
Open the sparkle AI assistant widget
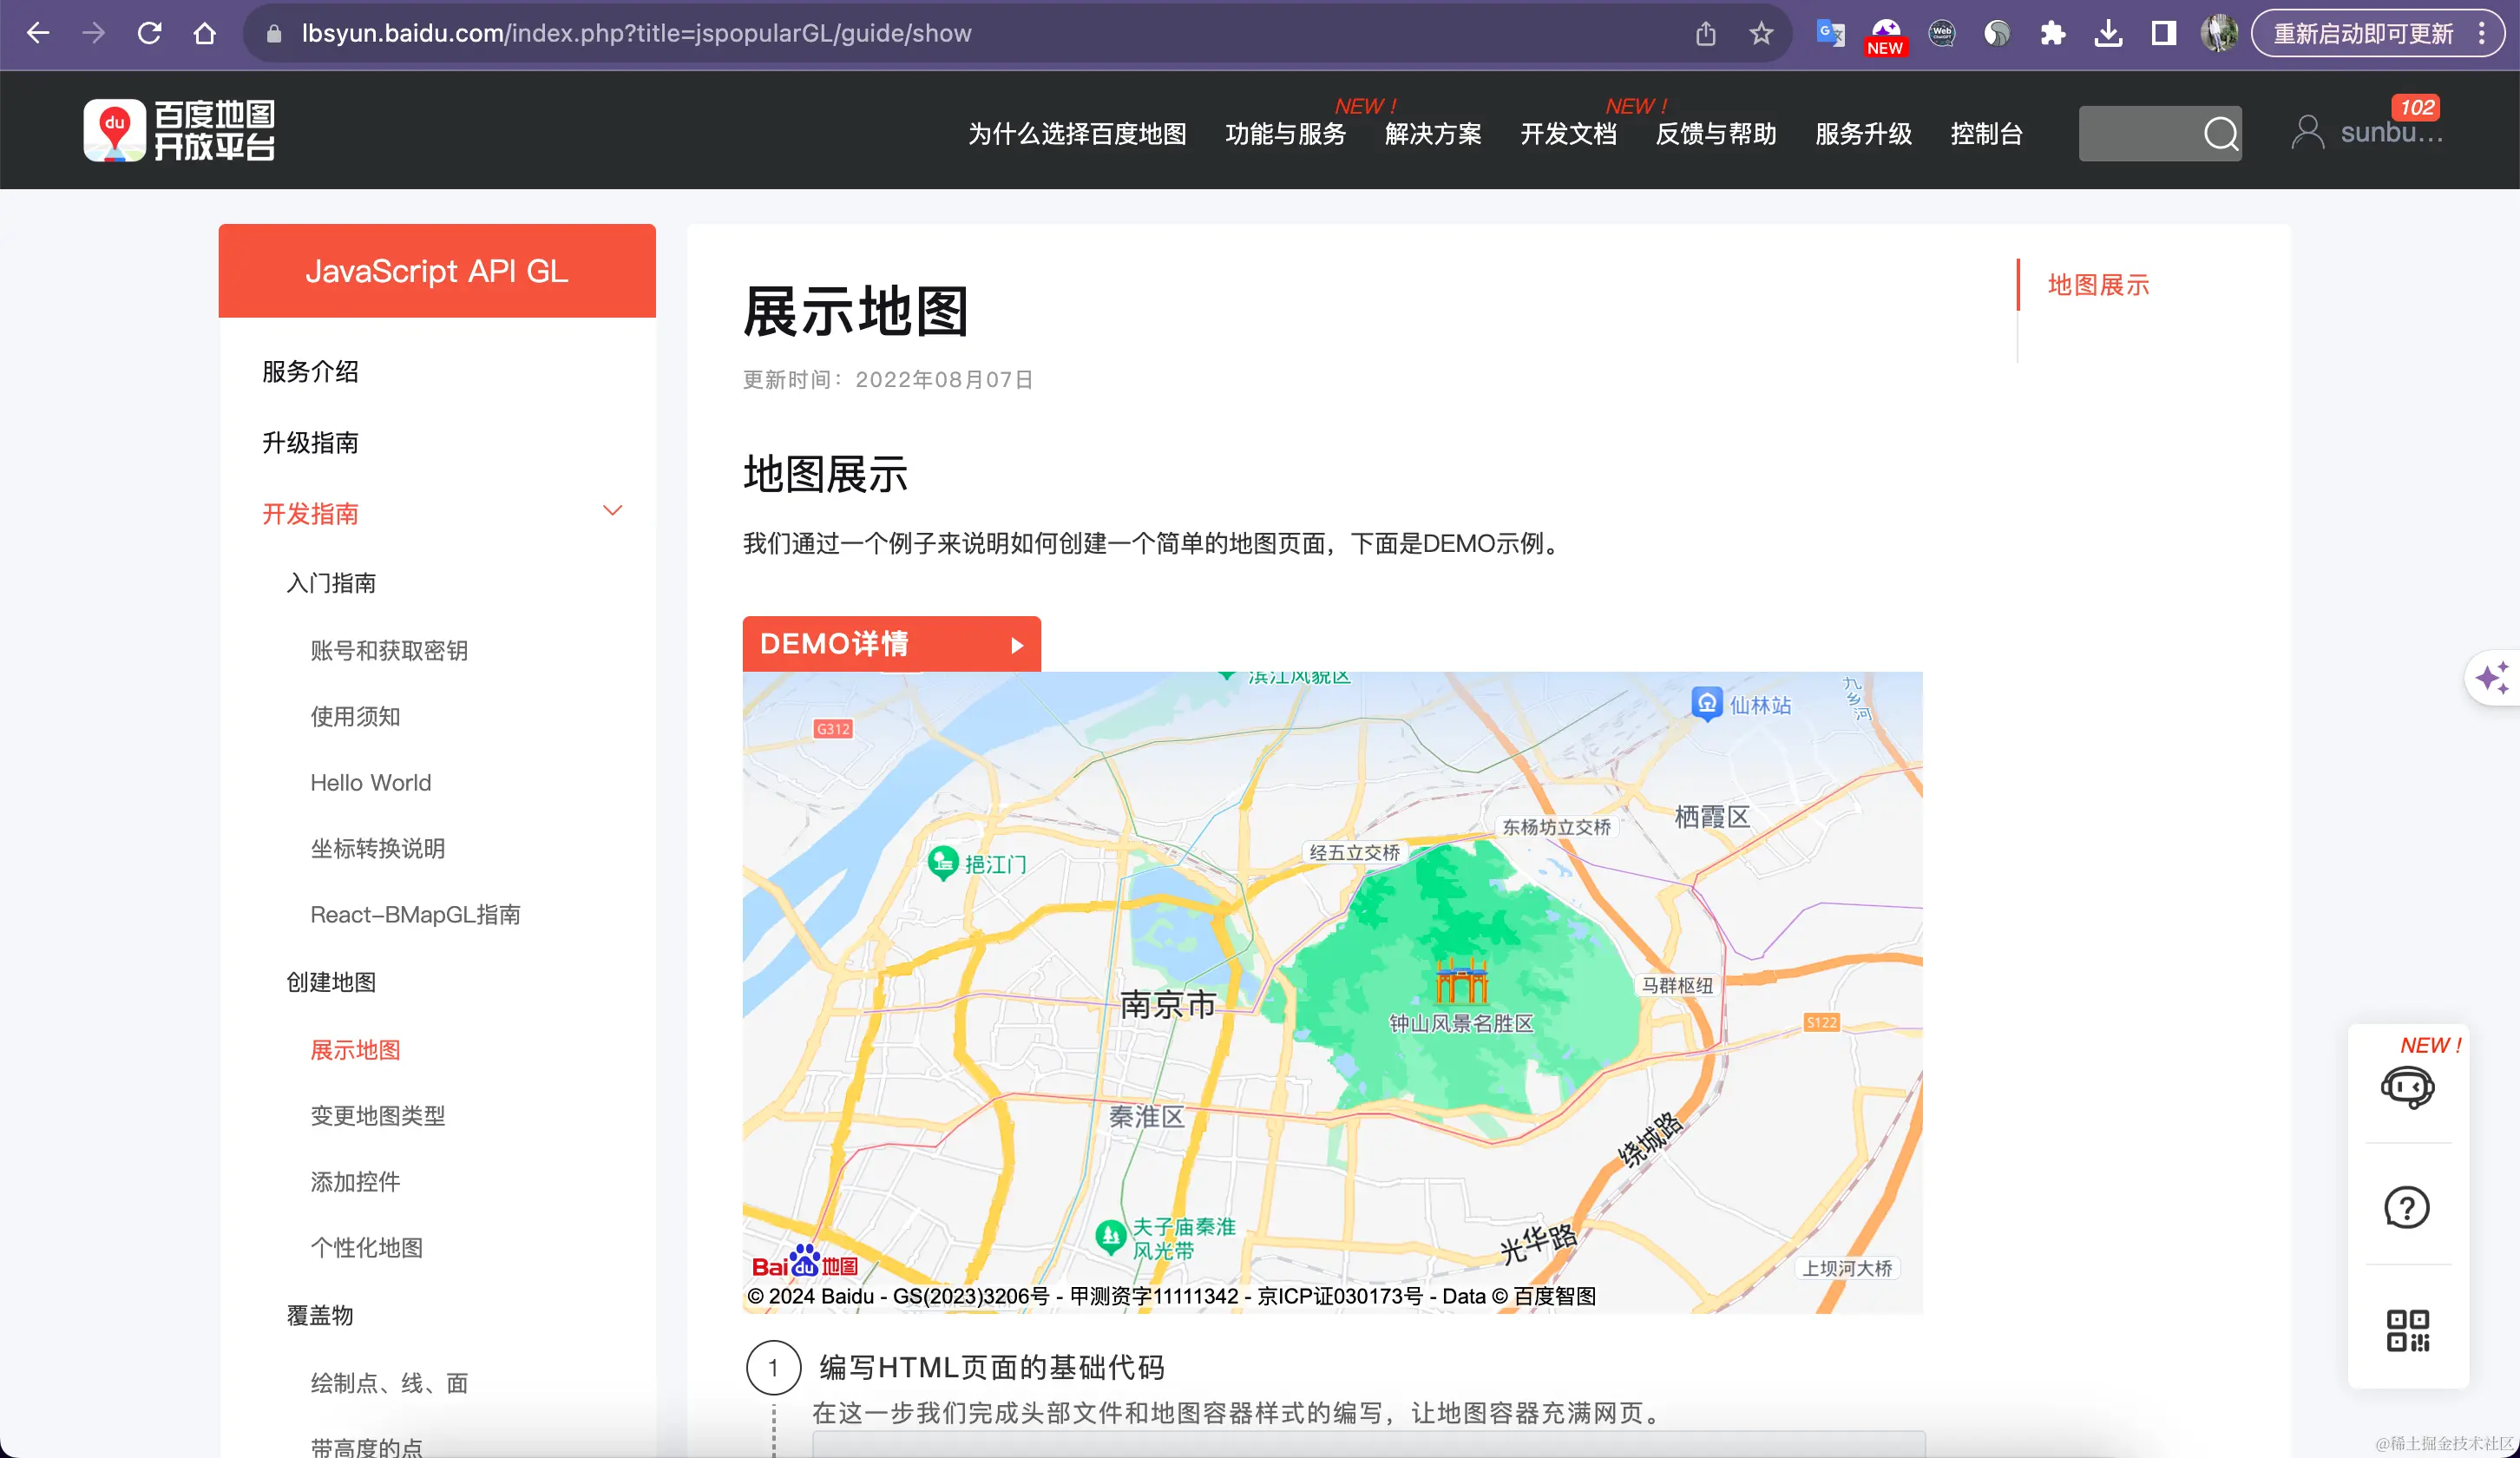[2492, 677]
